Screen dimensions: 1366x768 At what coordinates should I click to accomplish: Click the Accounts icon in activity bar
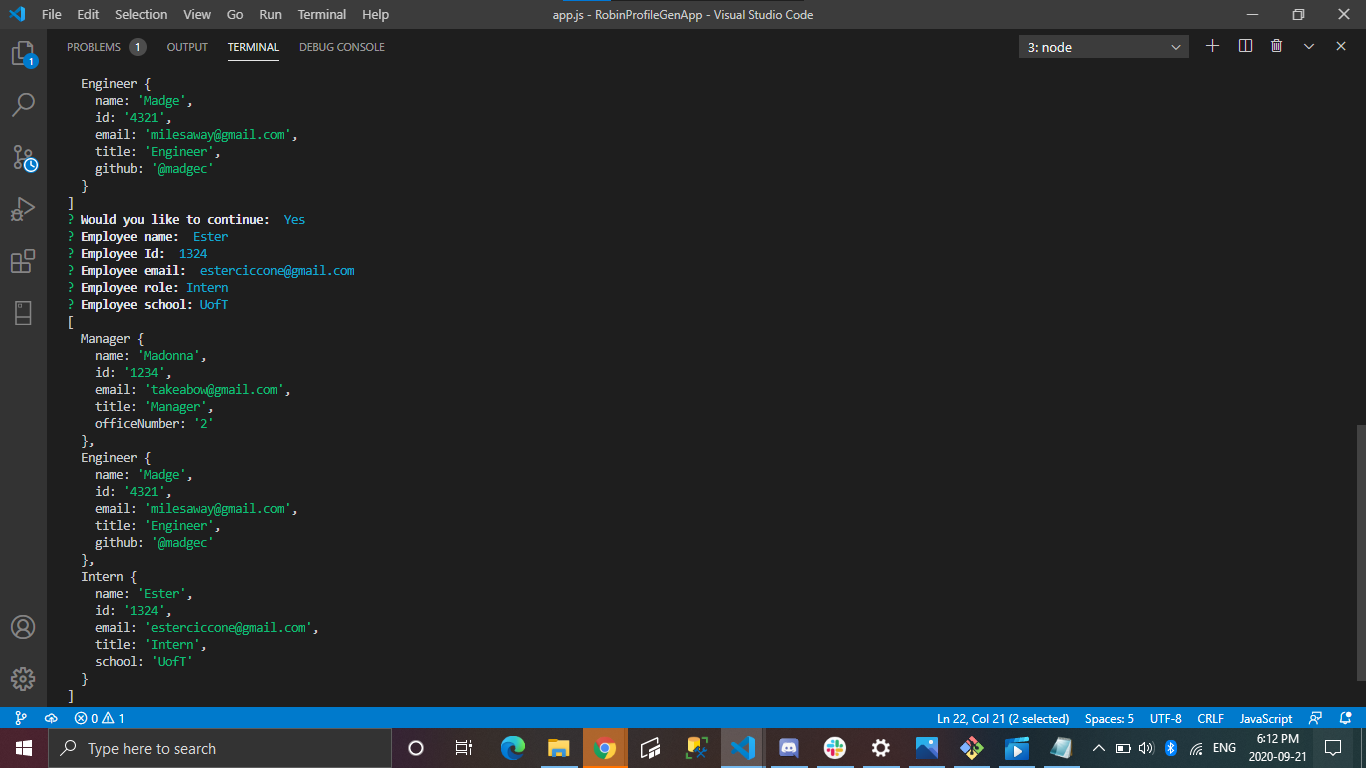point(23,627)
